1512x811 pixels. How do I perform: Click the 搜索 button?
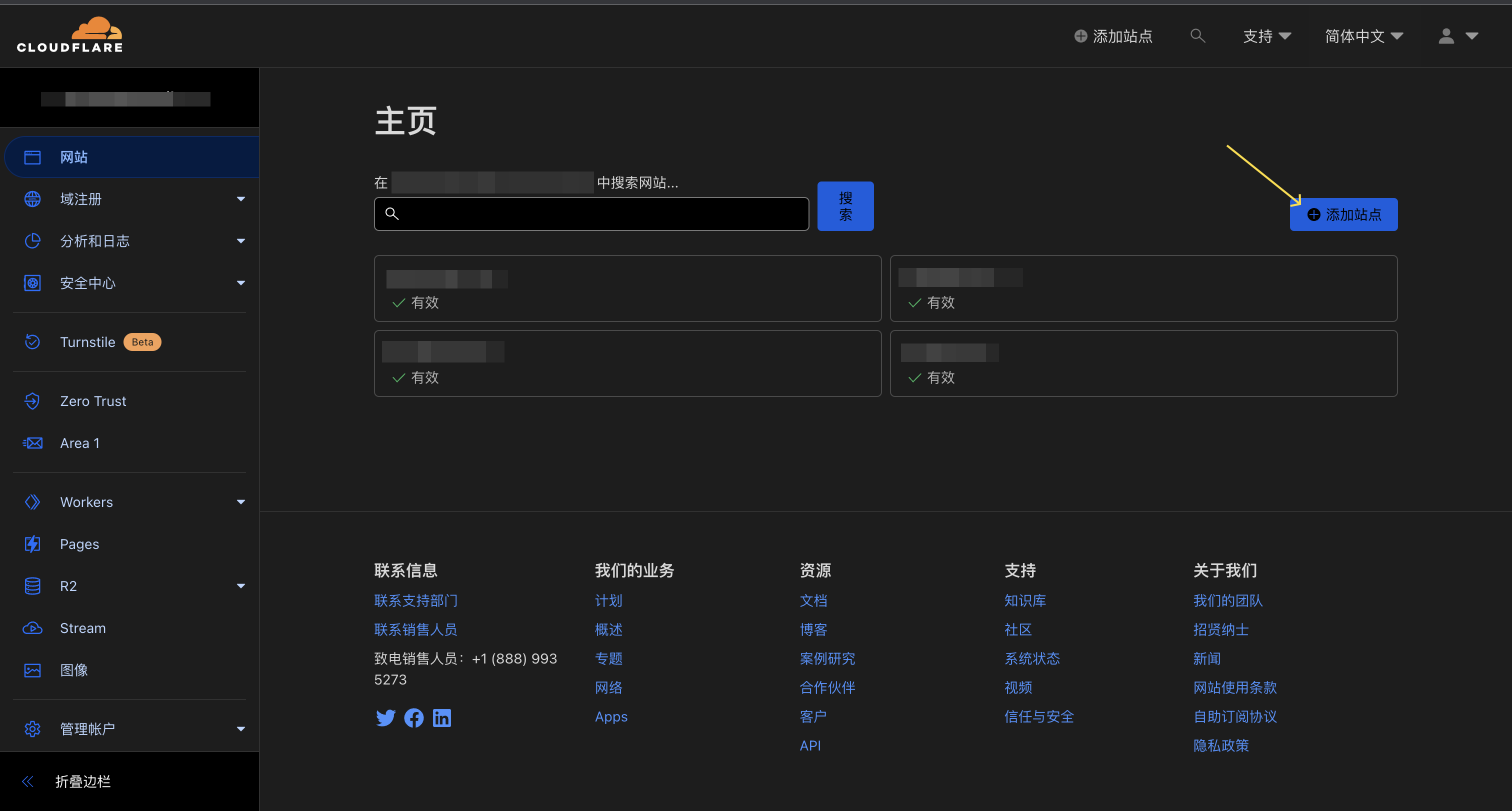tap(845, 206)
